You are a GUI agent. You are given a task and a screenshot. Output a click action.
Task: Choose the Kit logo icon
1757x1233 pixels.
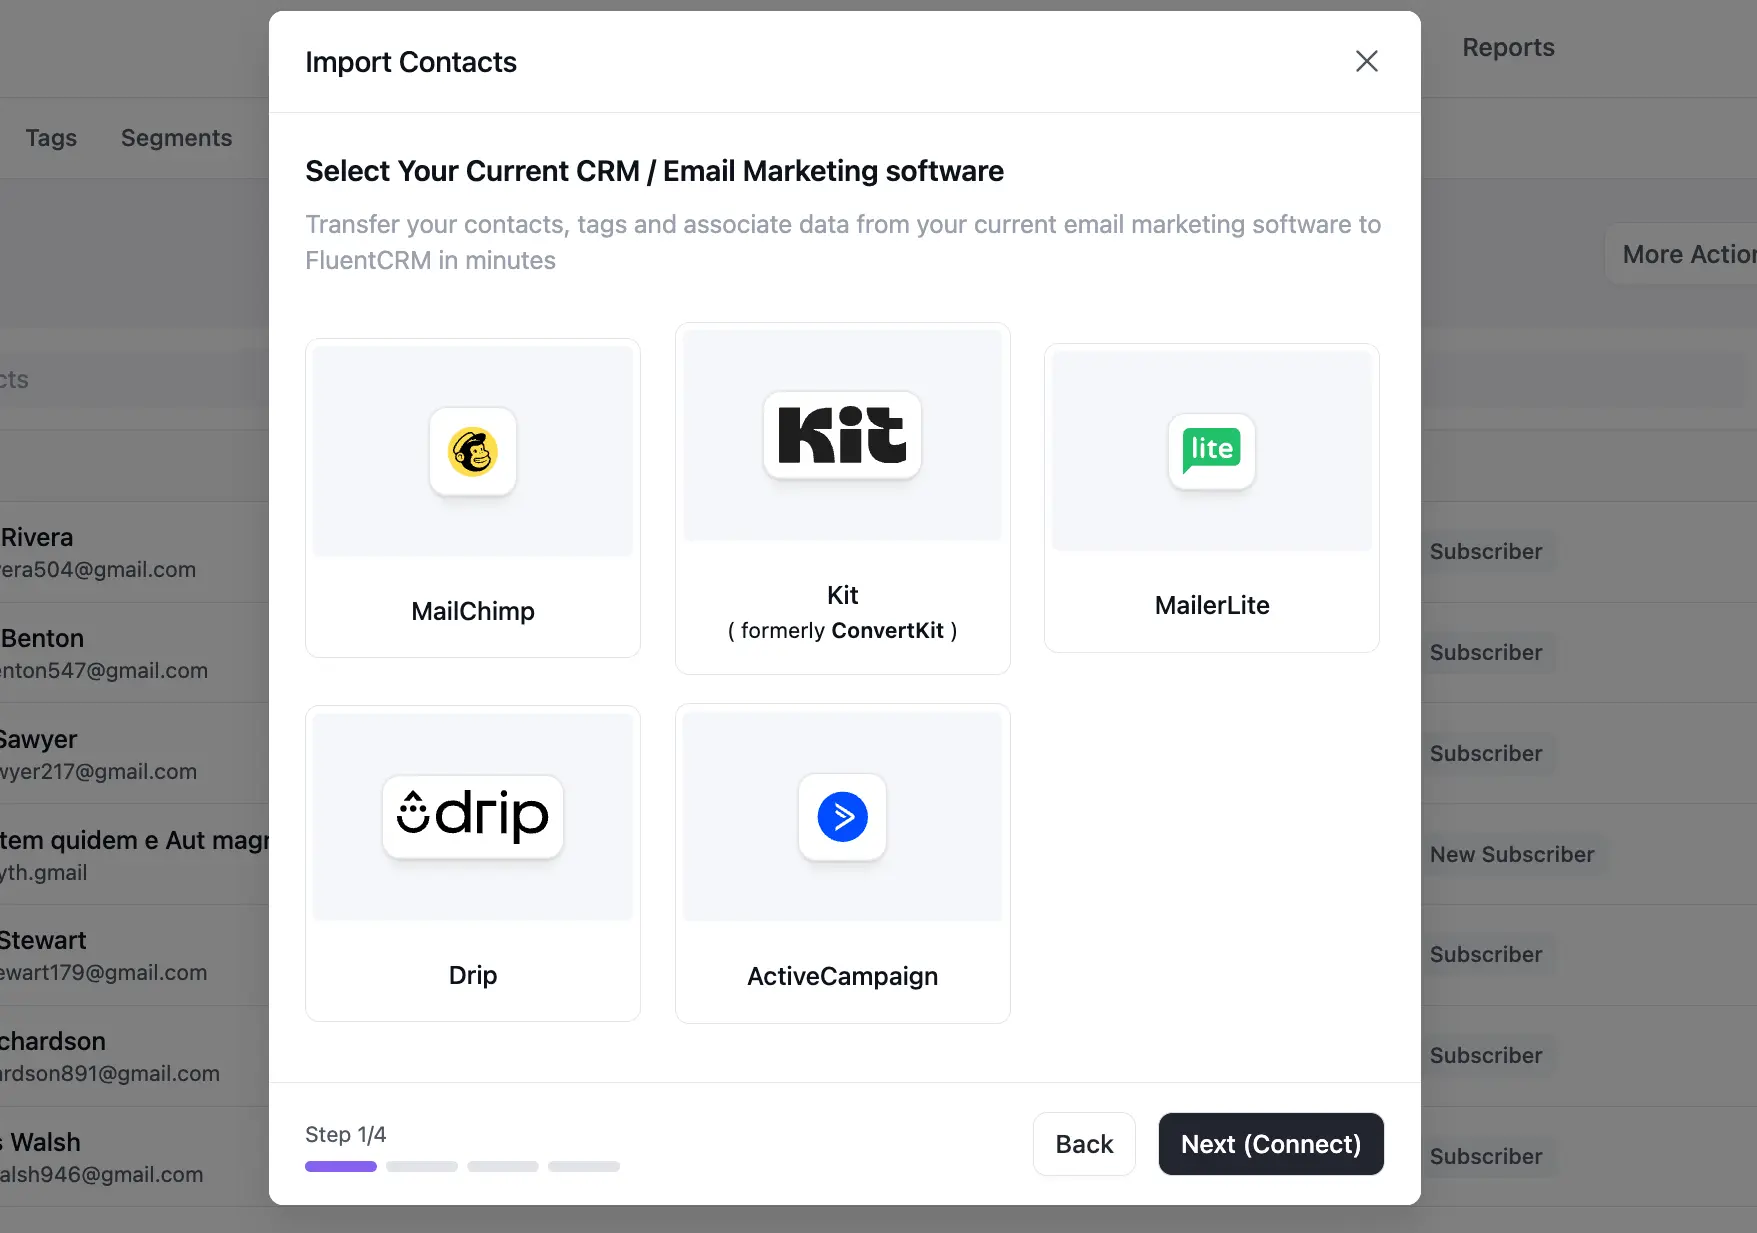[x=842, y=435]
